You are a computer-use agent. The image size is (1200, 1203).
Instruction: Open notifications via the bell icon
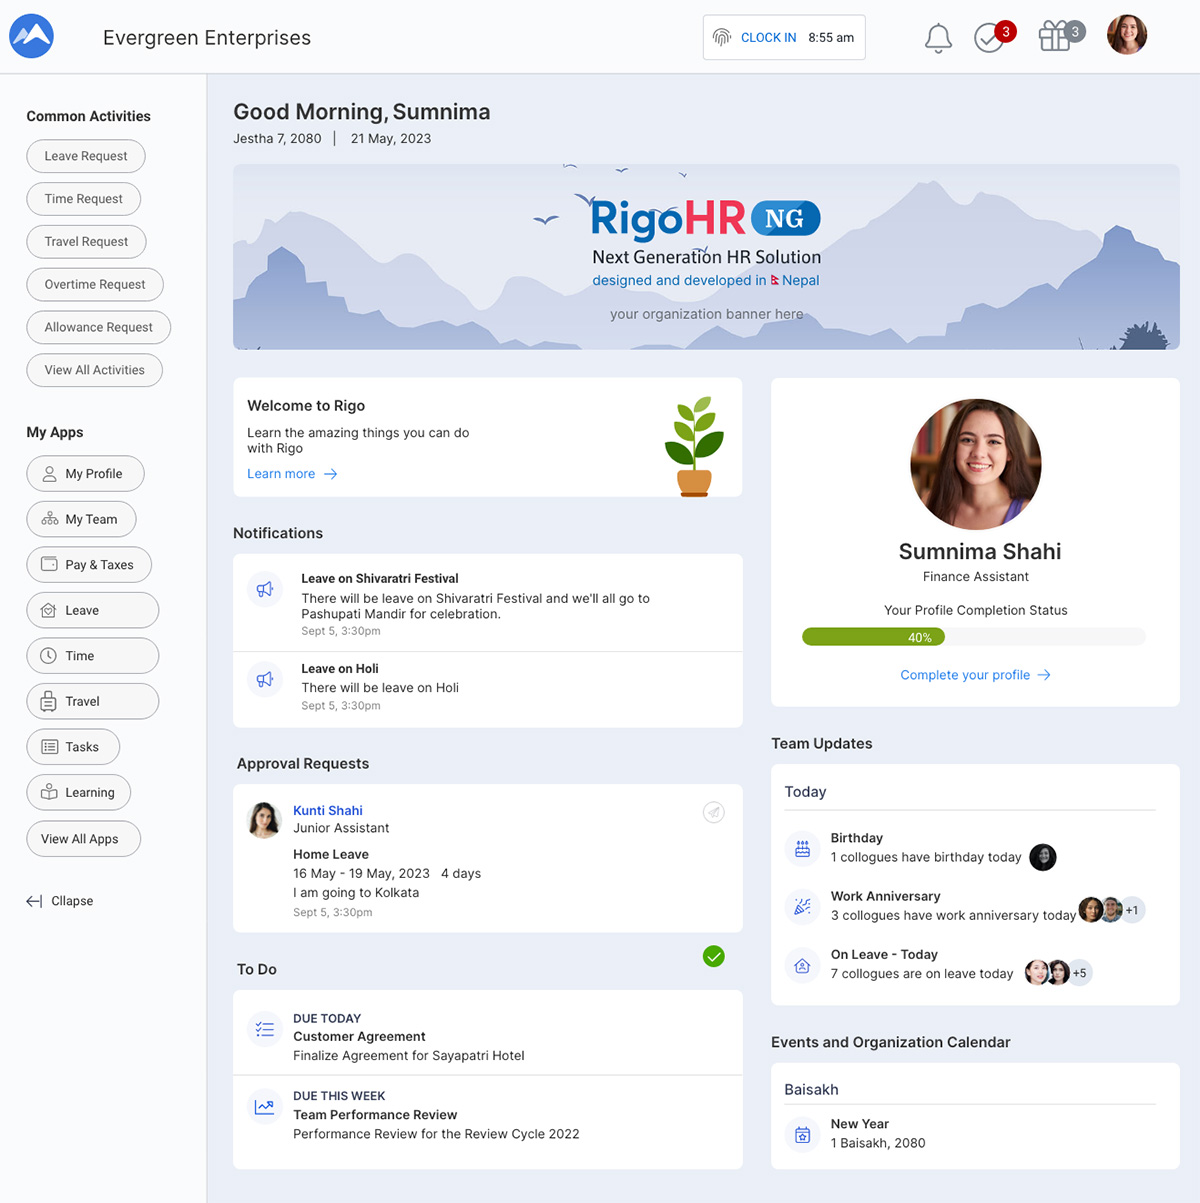[x=937, y=37]
